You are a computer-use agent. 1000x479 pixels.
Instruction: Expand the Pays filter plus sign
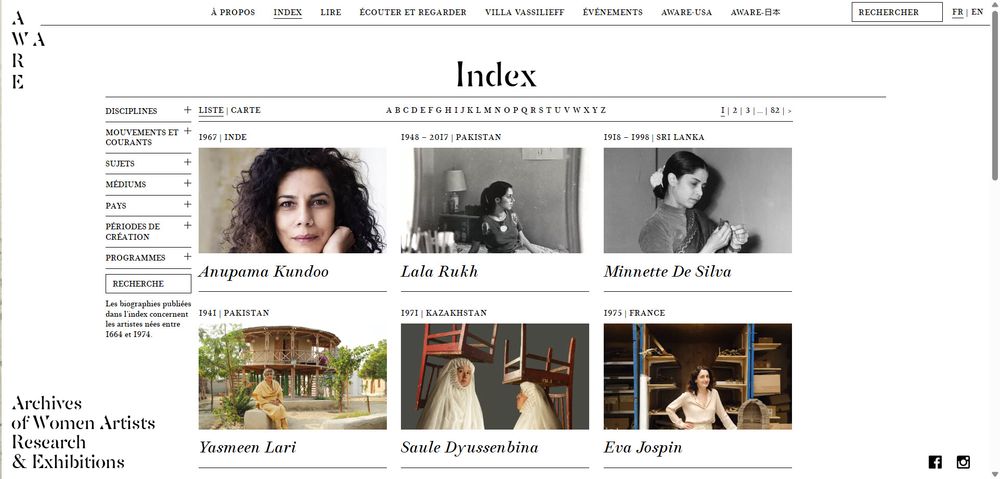pos(188,204)
